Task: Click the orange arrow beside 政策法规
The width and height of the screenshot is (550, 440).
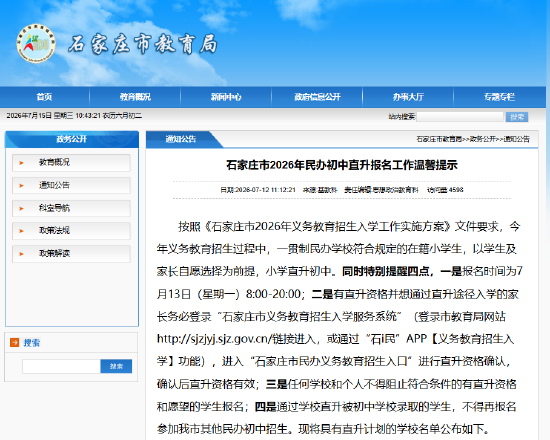Action: pyautogui.click(x=21, y=231)
